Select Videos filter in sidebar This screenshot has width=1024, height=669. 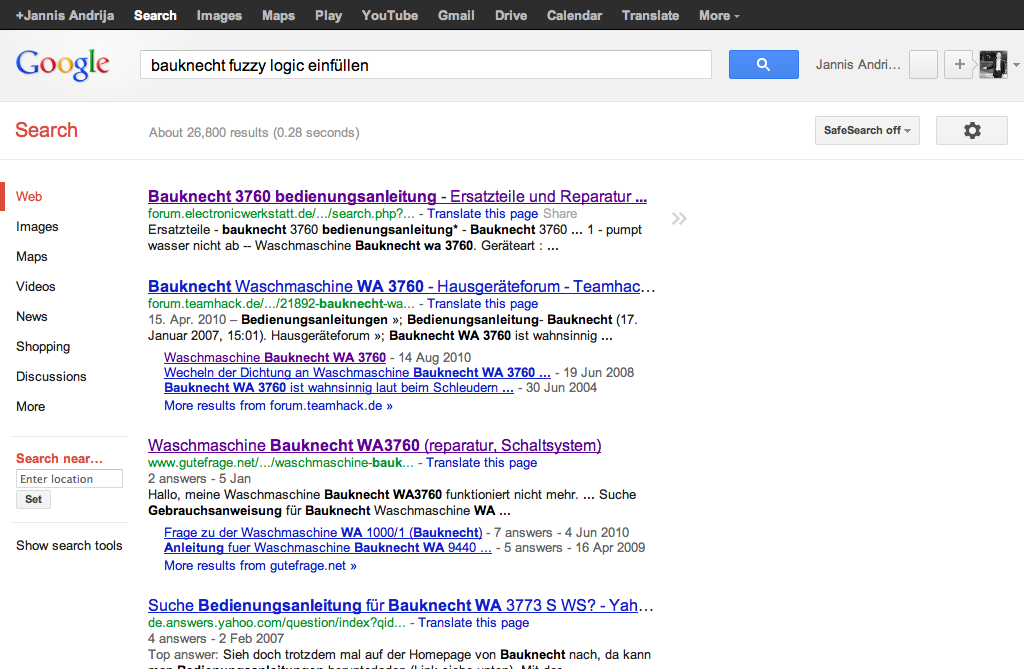35,286
